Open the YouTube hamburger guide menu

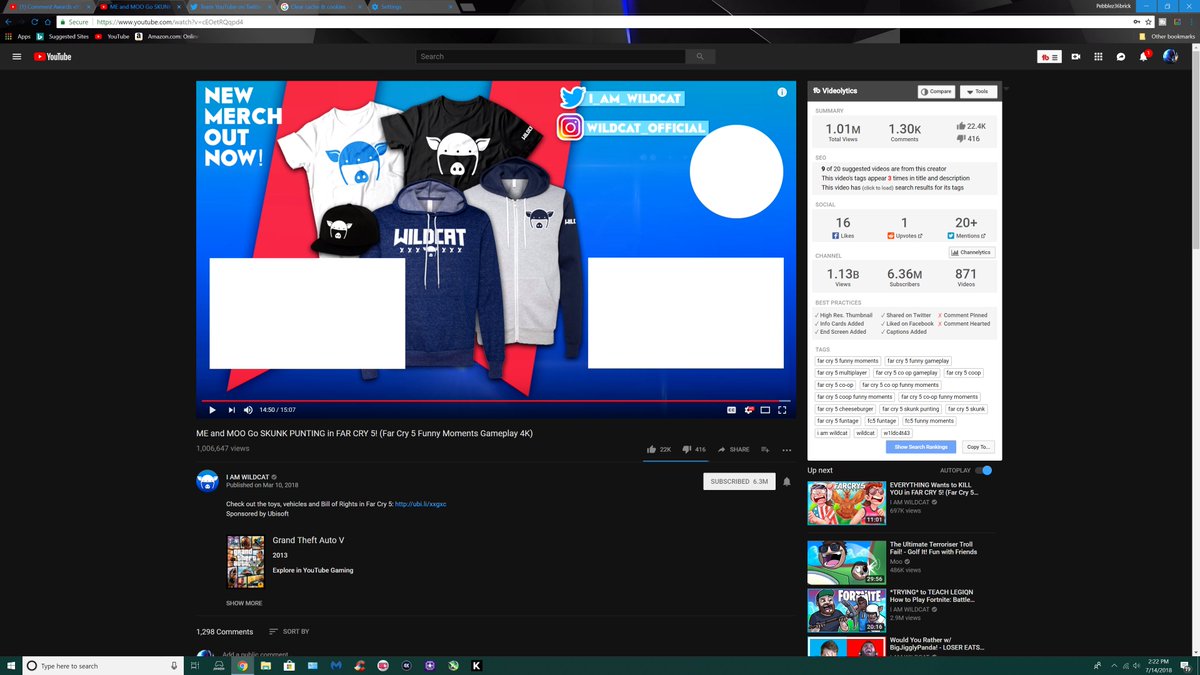point(17,57)
